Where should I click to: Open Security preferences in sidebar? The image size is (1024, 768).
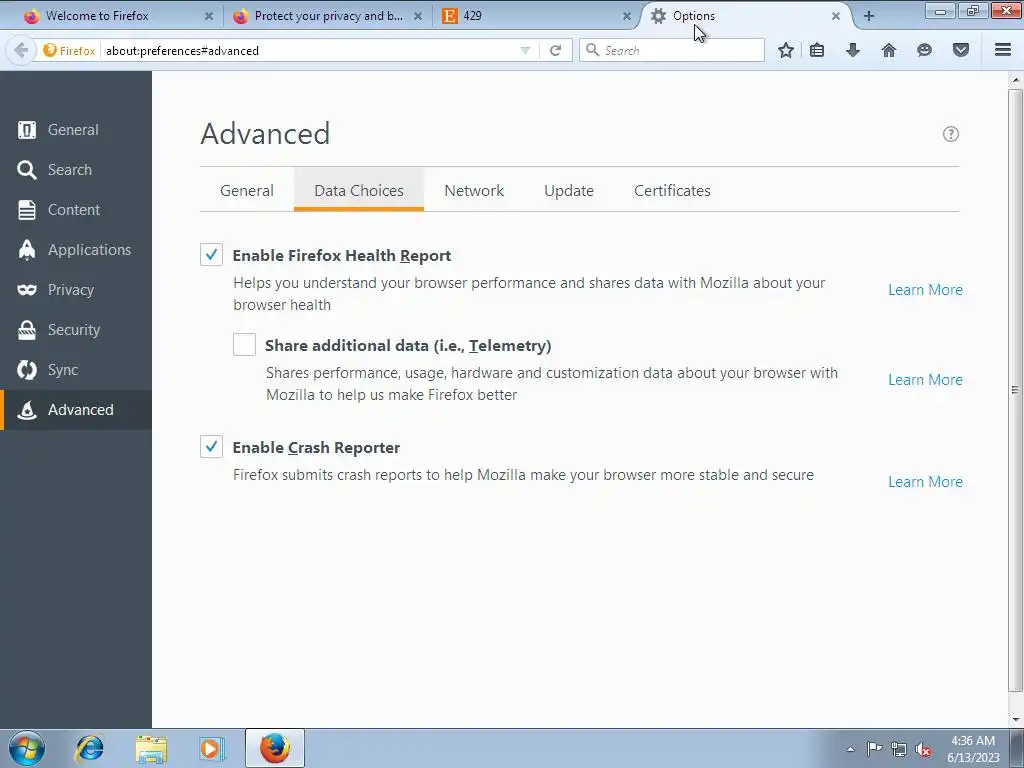[76, 330]
